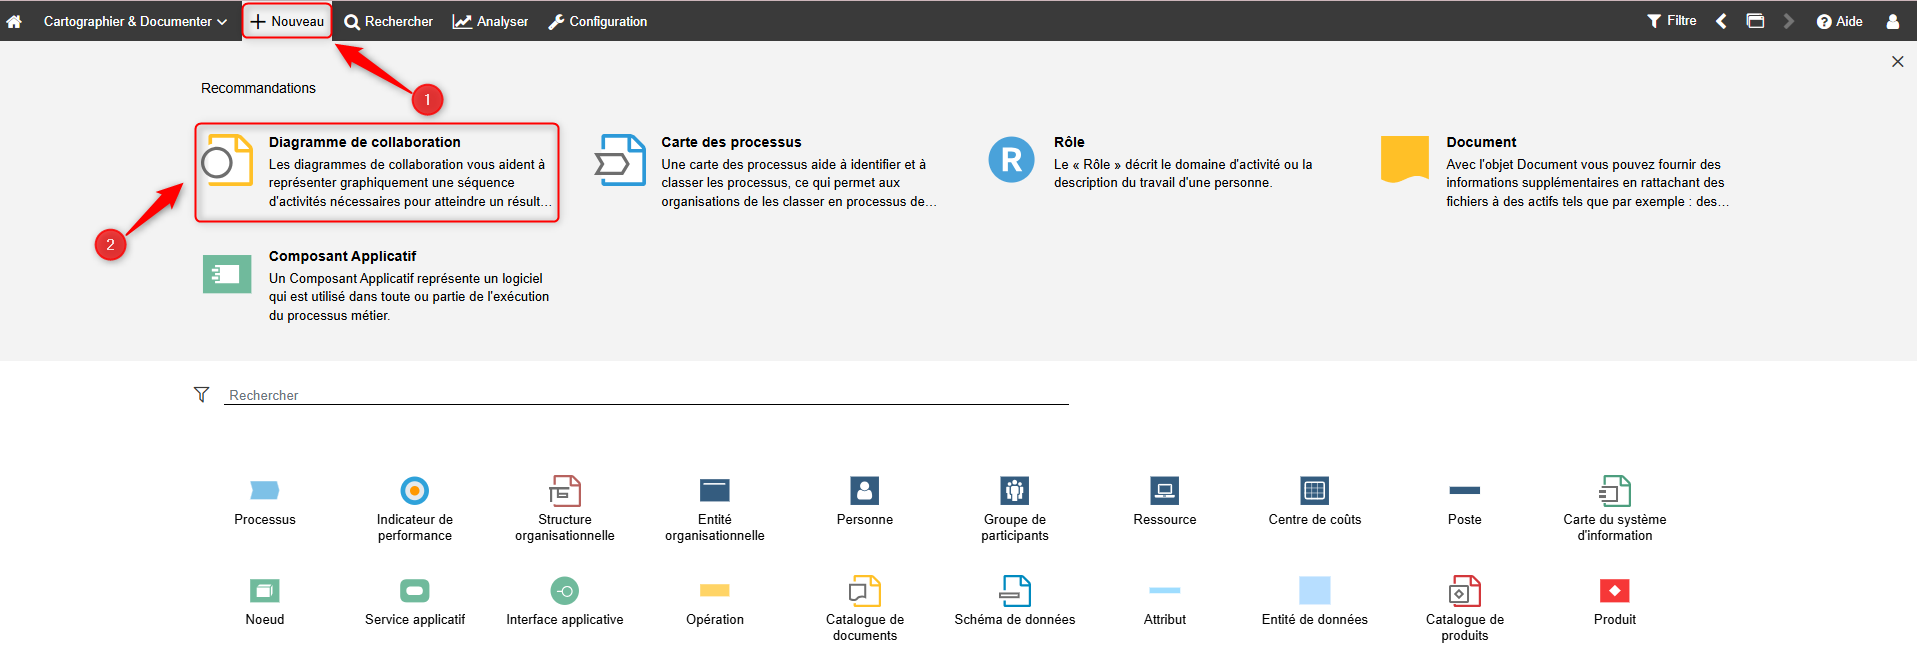
Task: Click the window tabs icon
Action: [1755, 21]
